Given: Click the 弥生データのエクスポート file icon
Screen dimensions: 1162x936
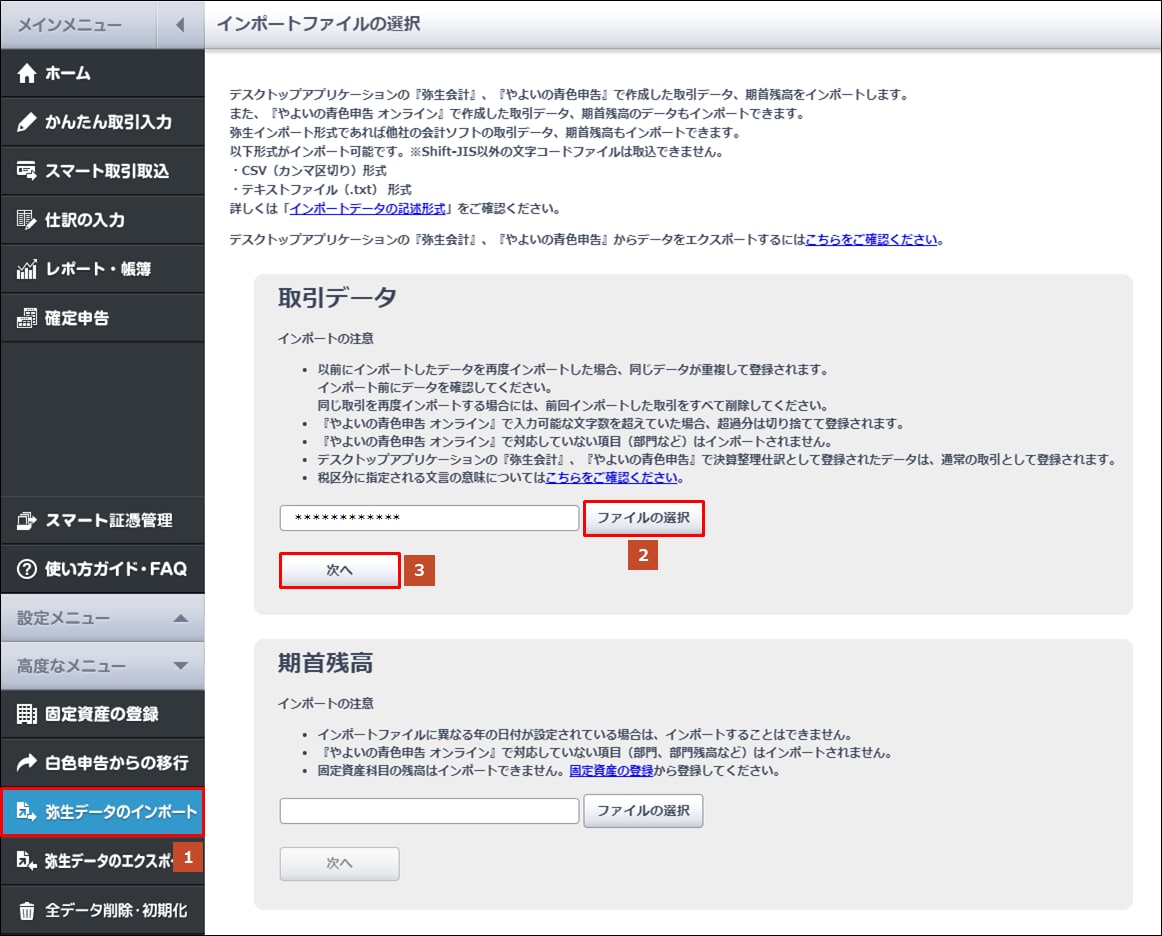Looking at the screenshot, I should tap(27, 860).
